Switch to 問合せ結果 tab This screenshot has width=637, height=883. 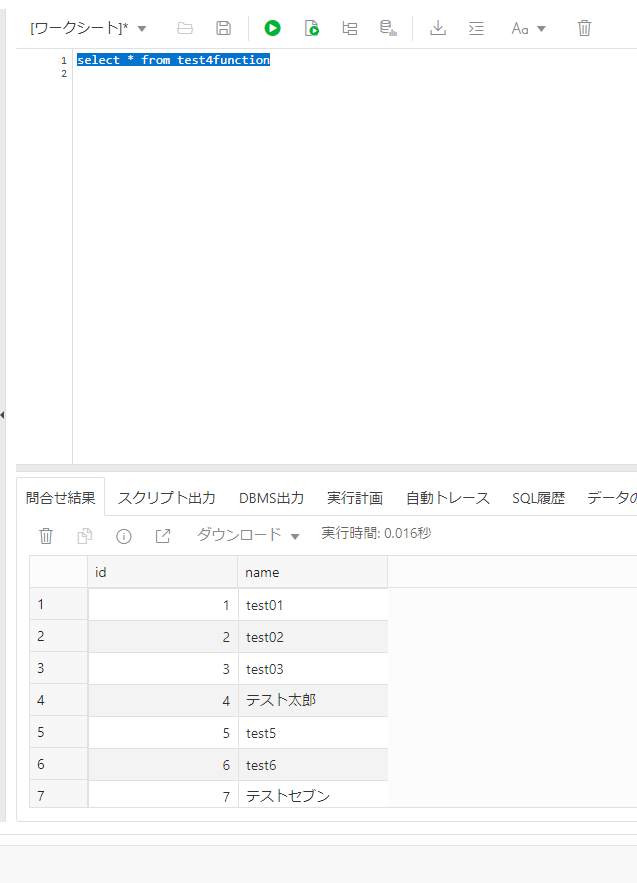point(61,498)
